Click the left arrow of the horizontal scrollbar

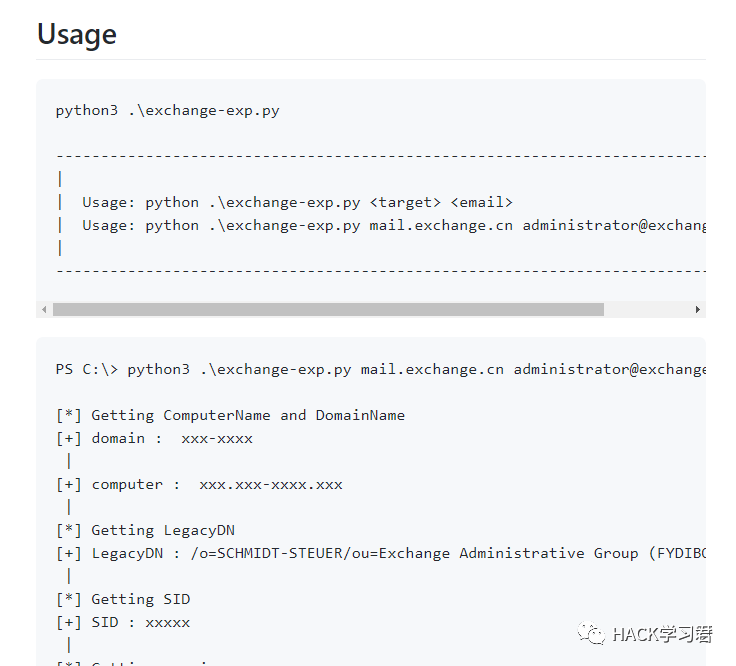point(44,309)
